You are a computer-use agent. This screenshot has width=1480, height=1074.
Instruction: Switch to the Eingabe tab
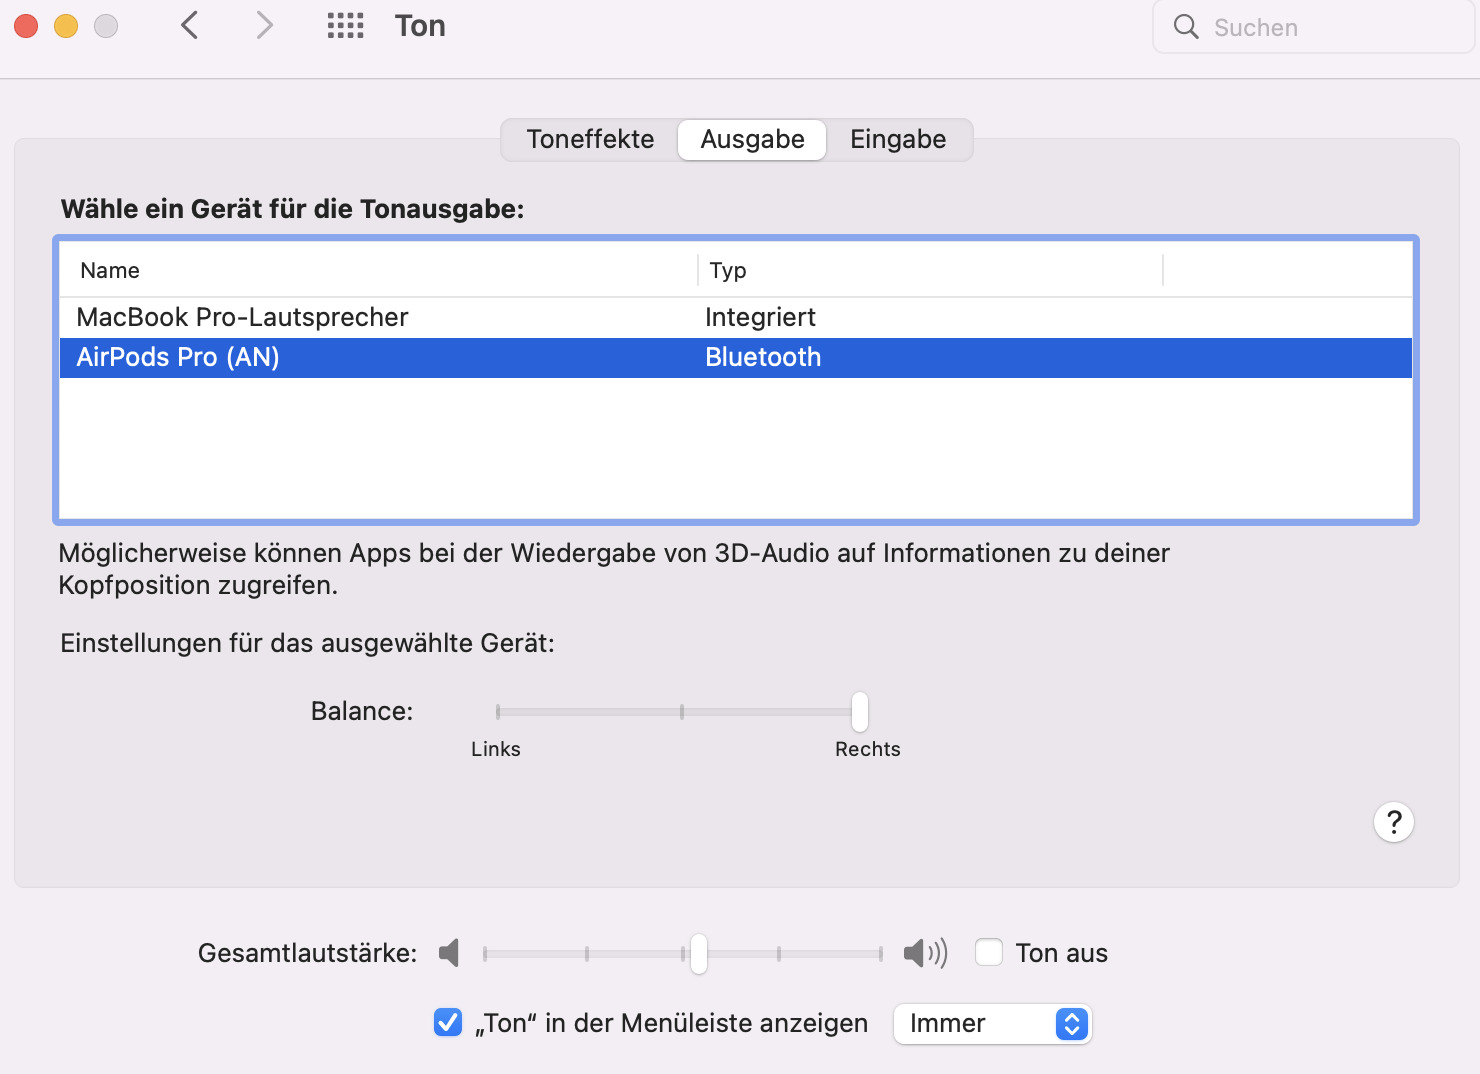[897, 139]
